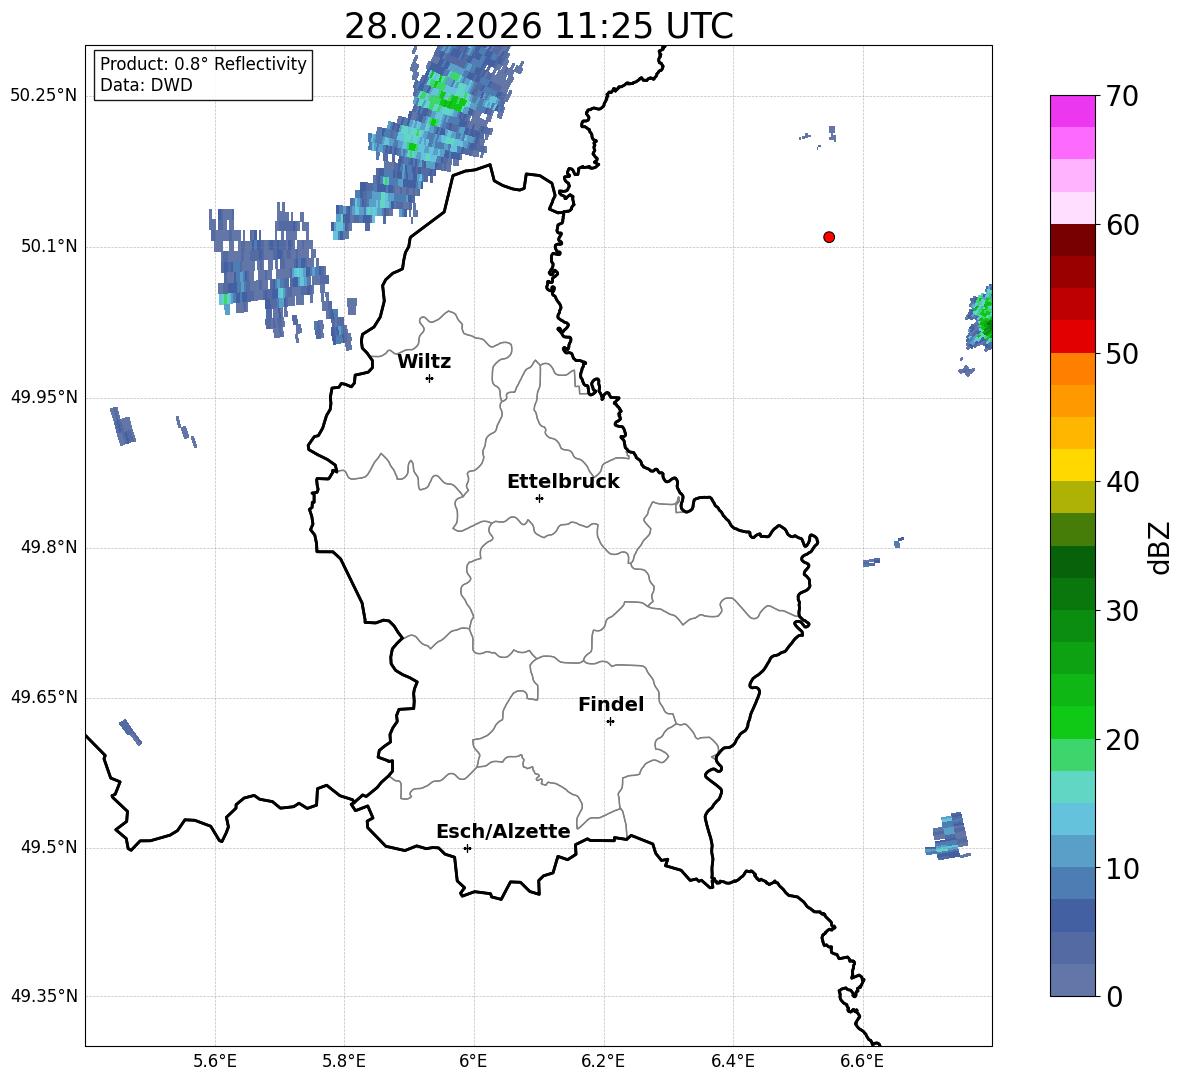Click the Product: 0.8° Reflectivity text
Screen dimensions: 1184x1081
pyautogui.click(x=203, y=63)
